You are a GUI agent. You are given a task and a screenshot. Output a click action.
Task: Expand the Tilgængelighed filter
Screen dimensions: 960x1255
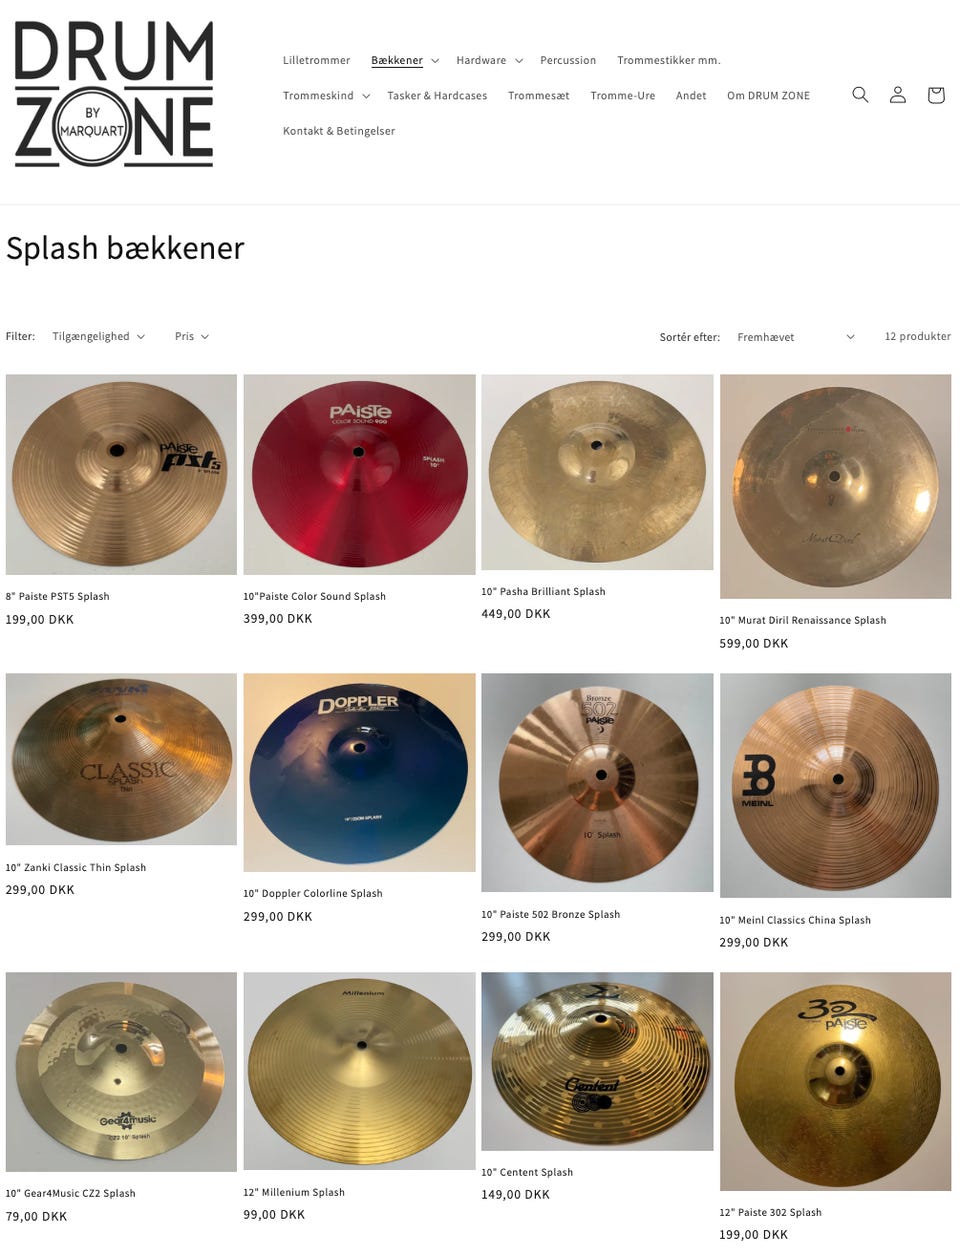point(99,336)
